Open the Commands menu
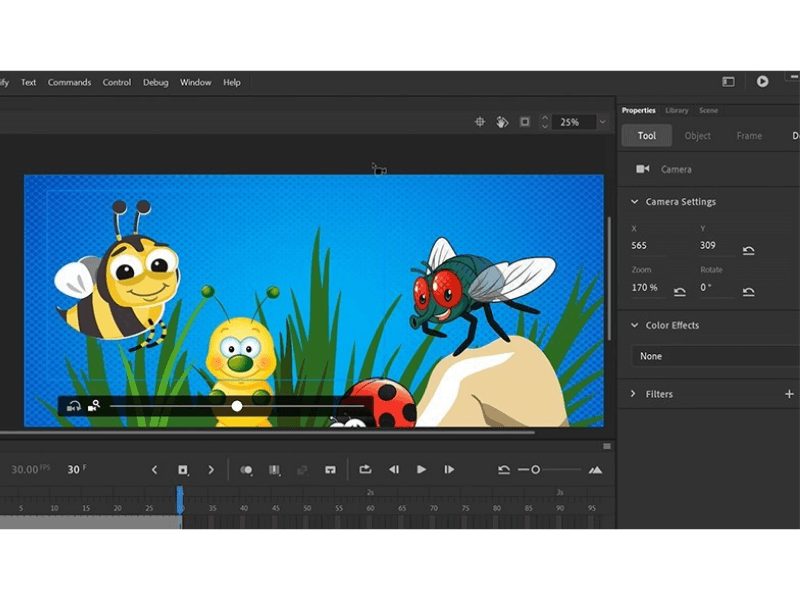This screenshot has height=600, width=800. [69, 82]
